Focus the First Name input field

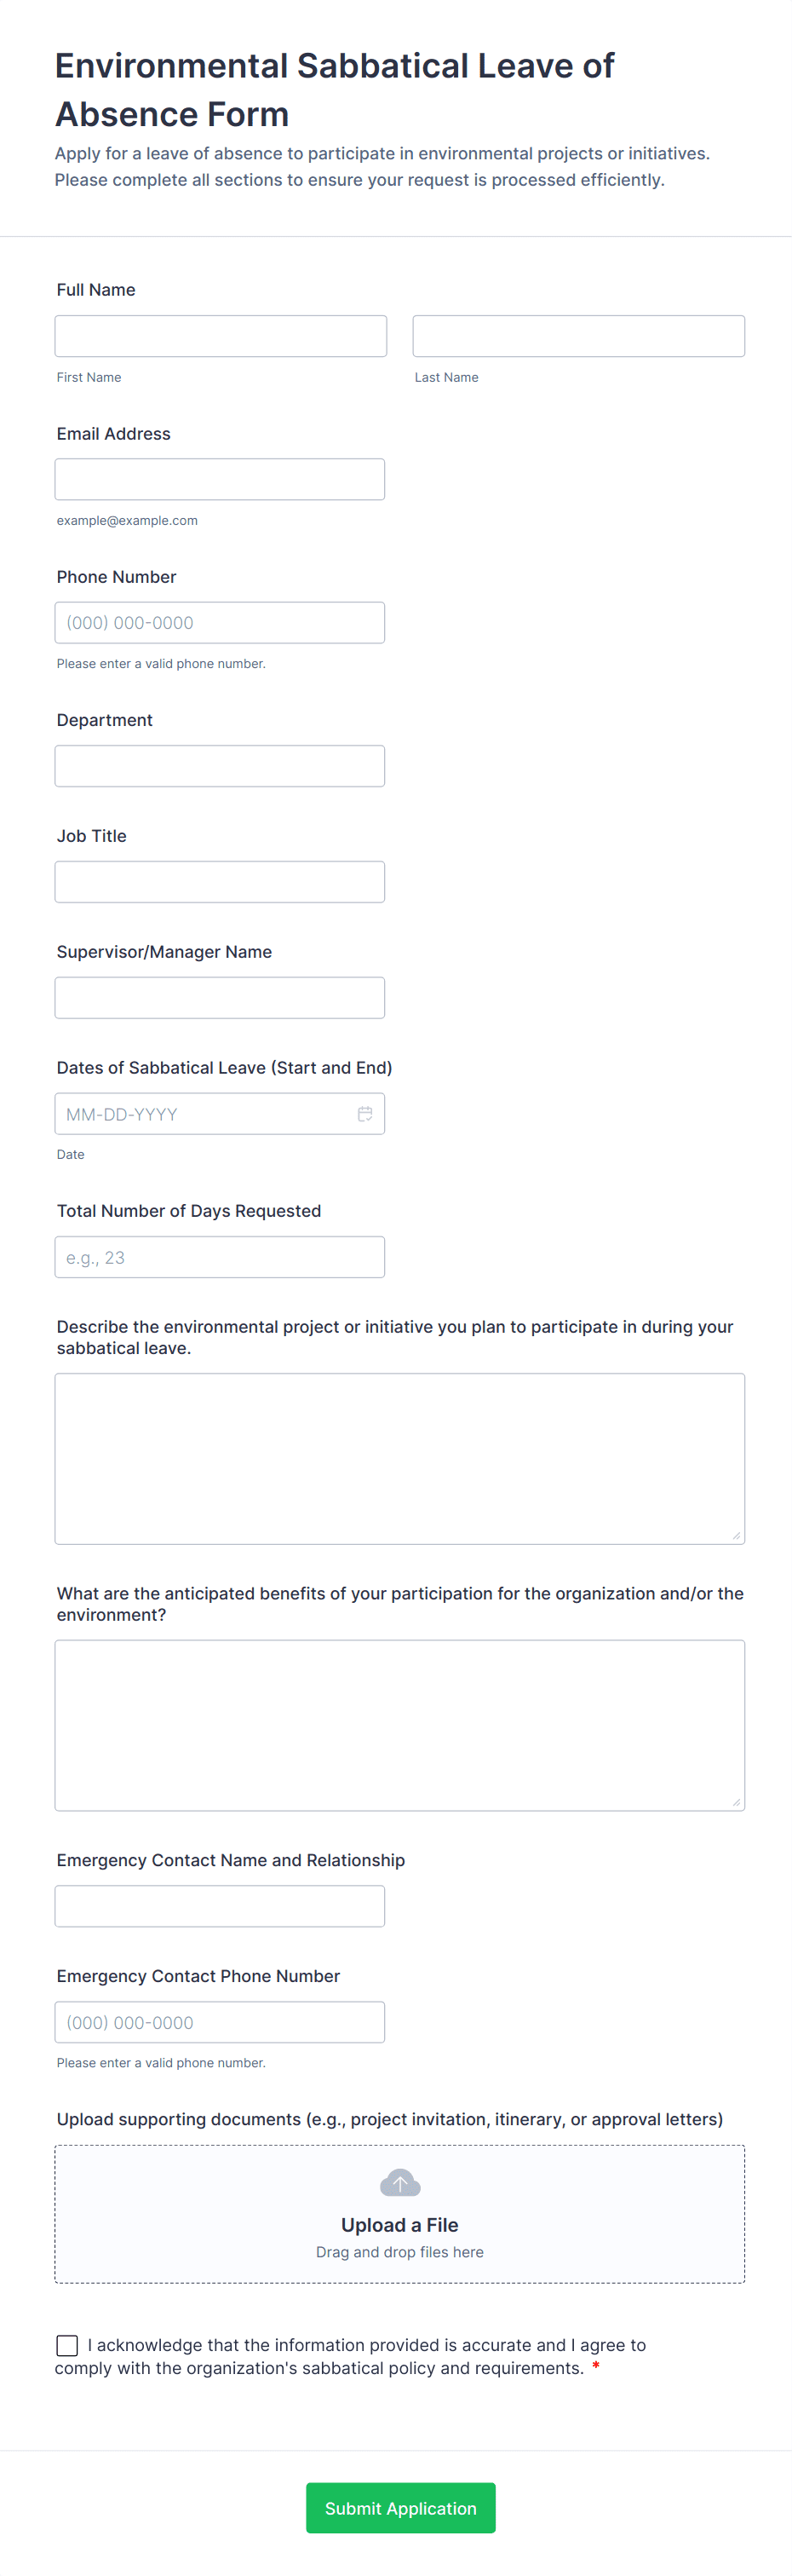[220, 336]
